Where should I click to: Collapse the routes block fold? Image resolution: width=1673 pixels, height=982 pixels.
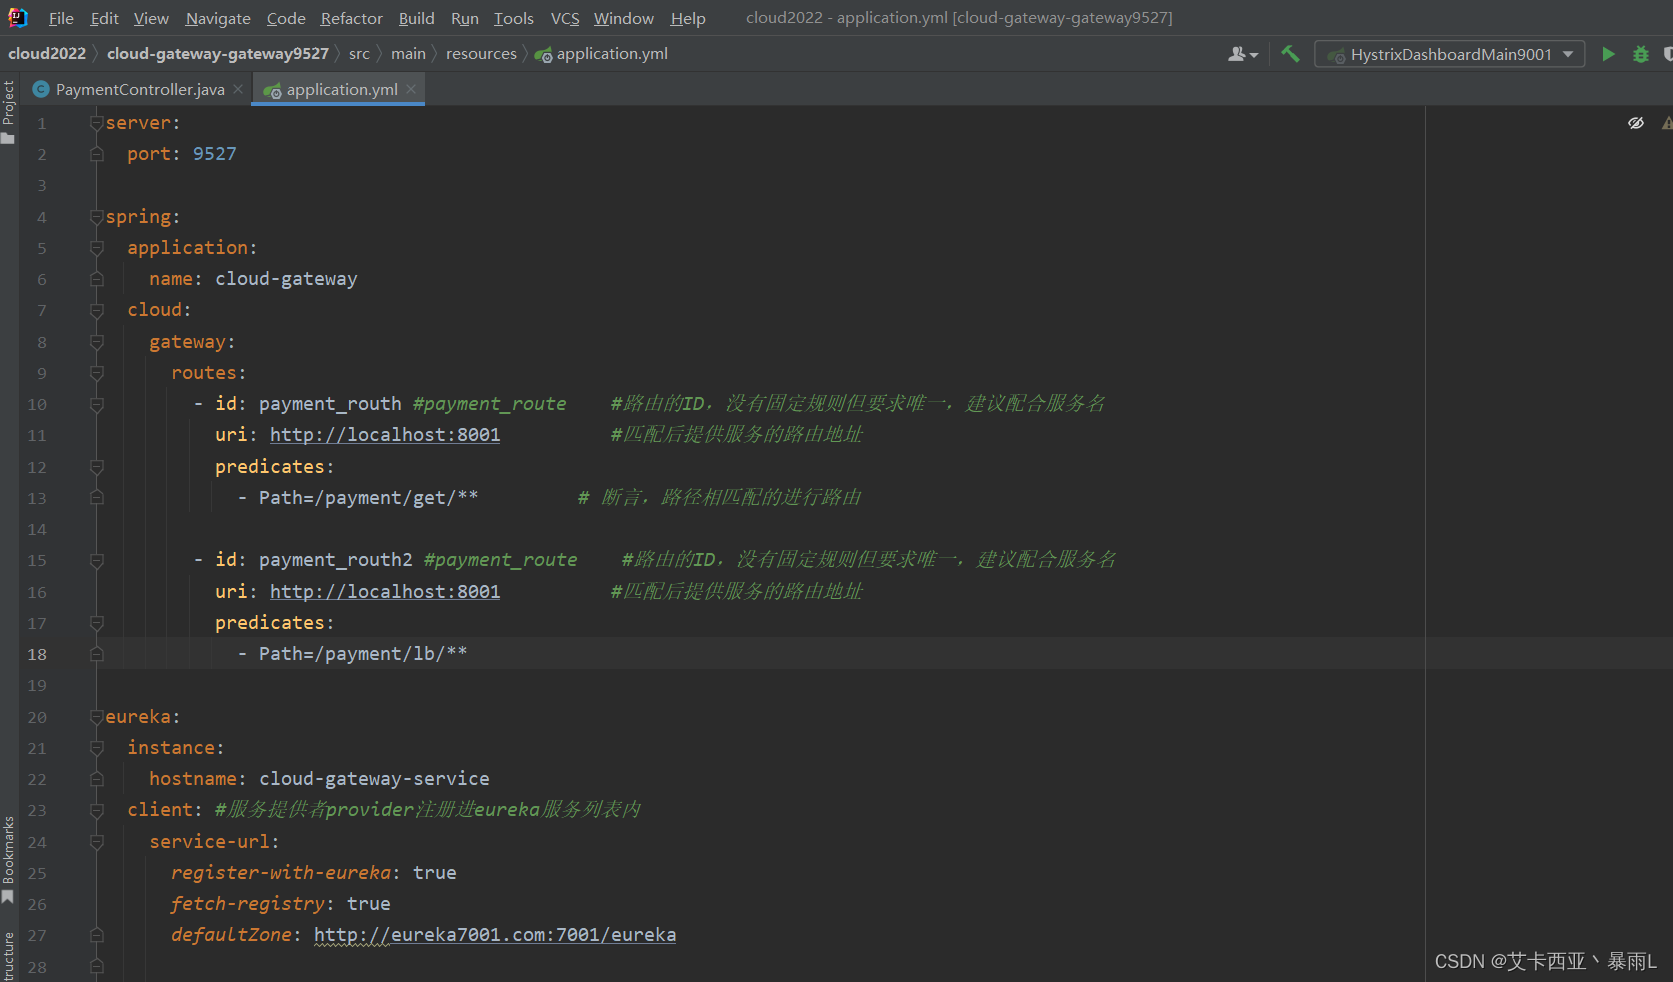[x=97, y=373]
